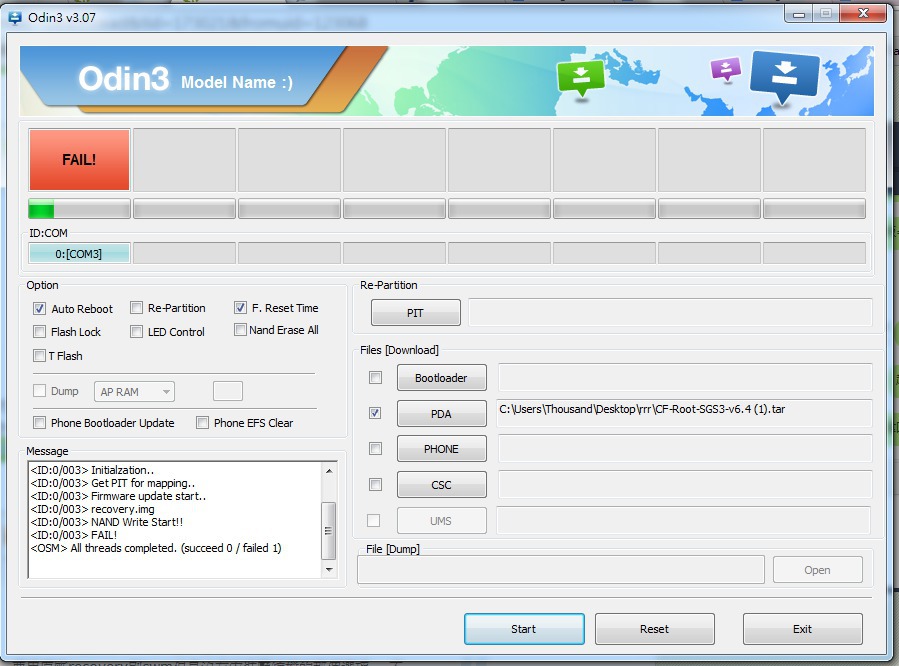Click the PDA file path field

pos(685,413)
